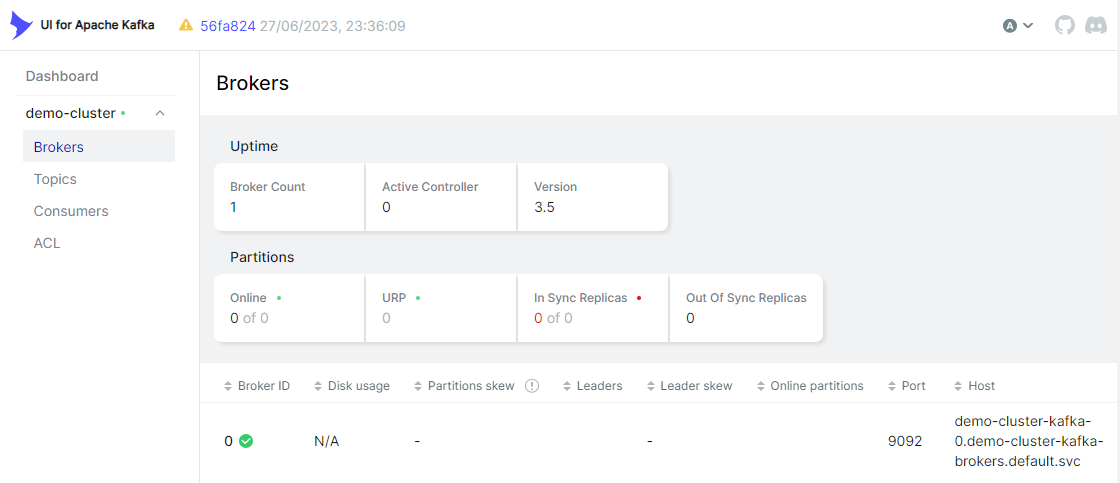1120x483 pixels.
Task: Go to Topics section
Action: click(x=55, y=179)
